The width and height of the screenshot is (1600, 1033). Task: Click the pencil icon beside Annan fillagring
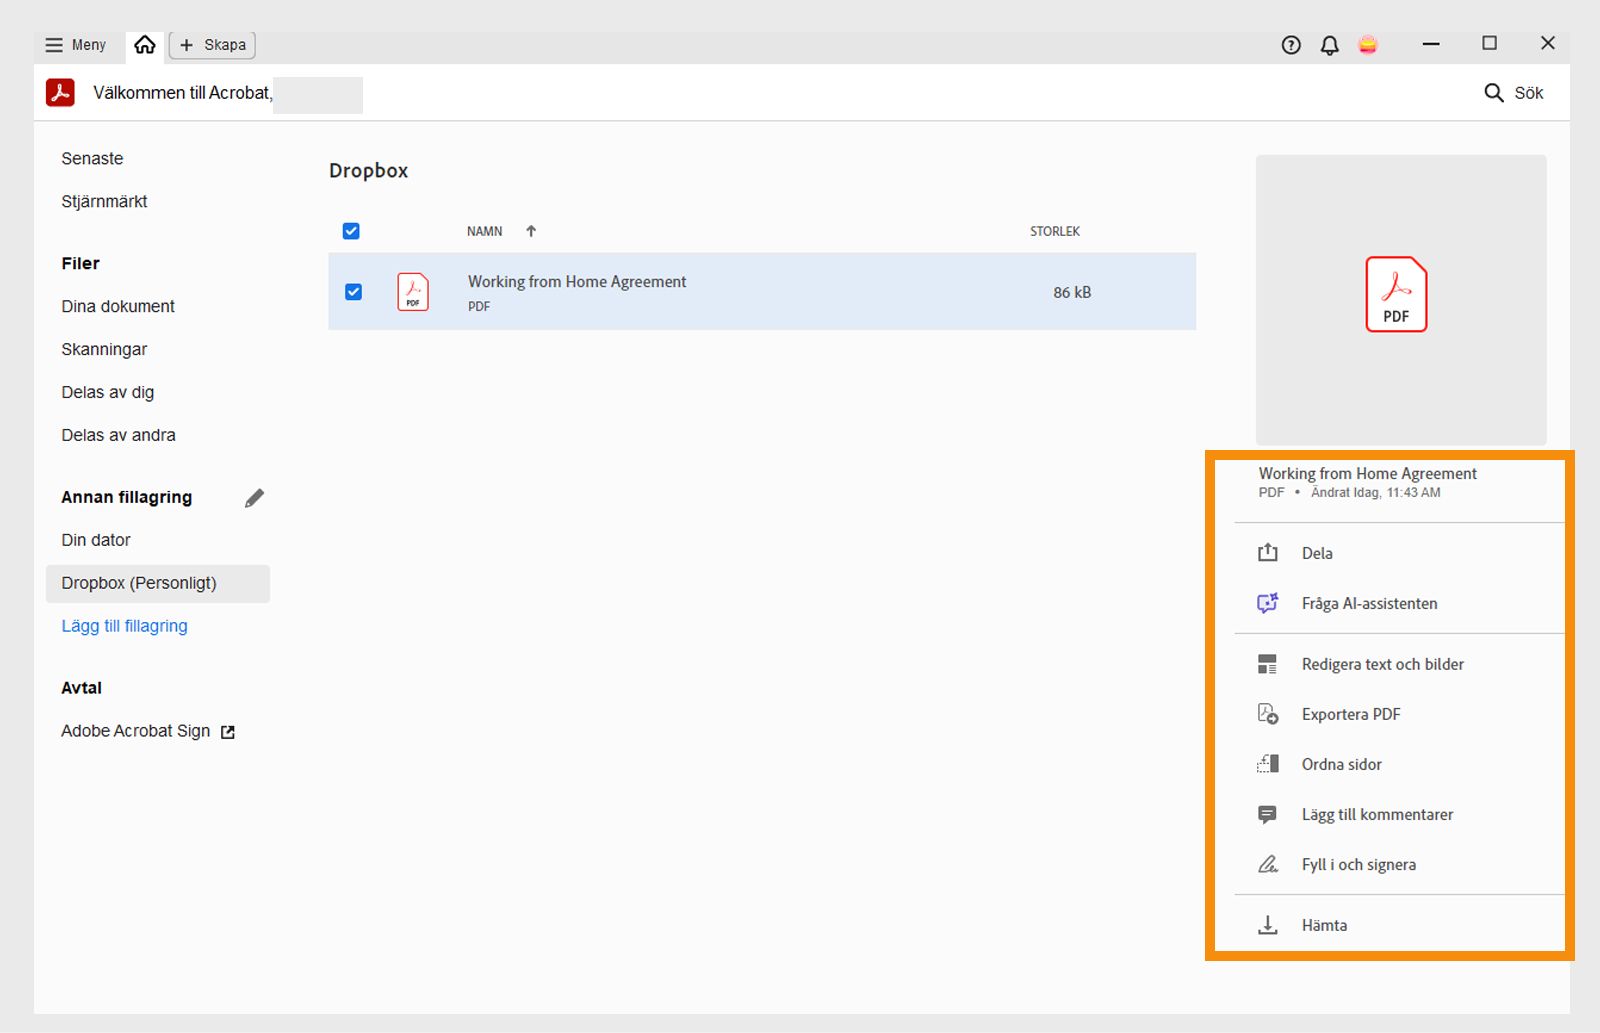(255, 498)
